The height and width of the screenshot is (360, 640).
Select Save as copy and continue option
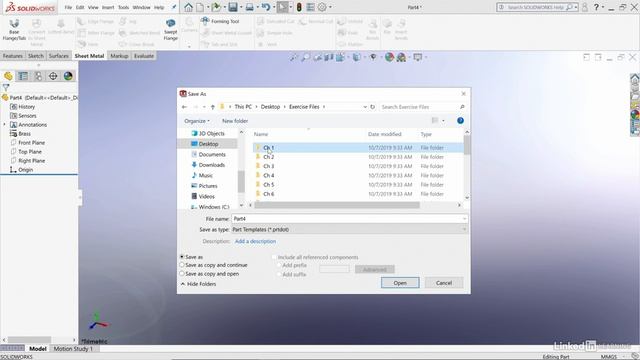(x=182, y=265)
